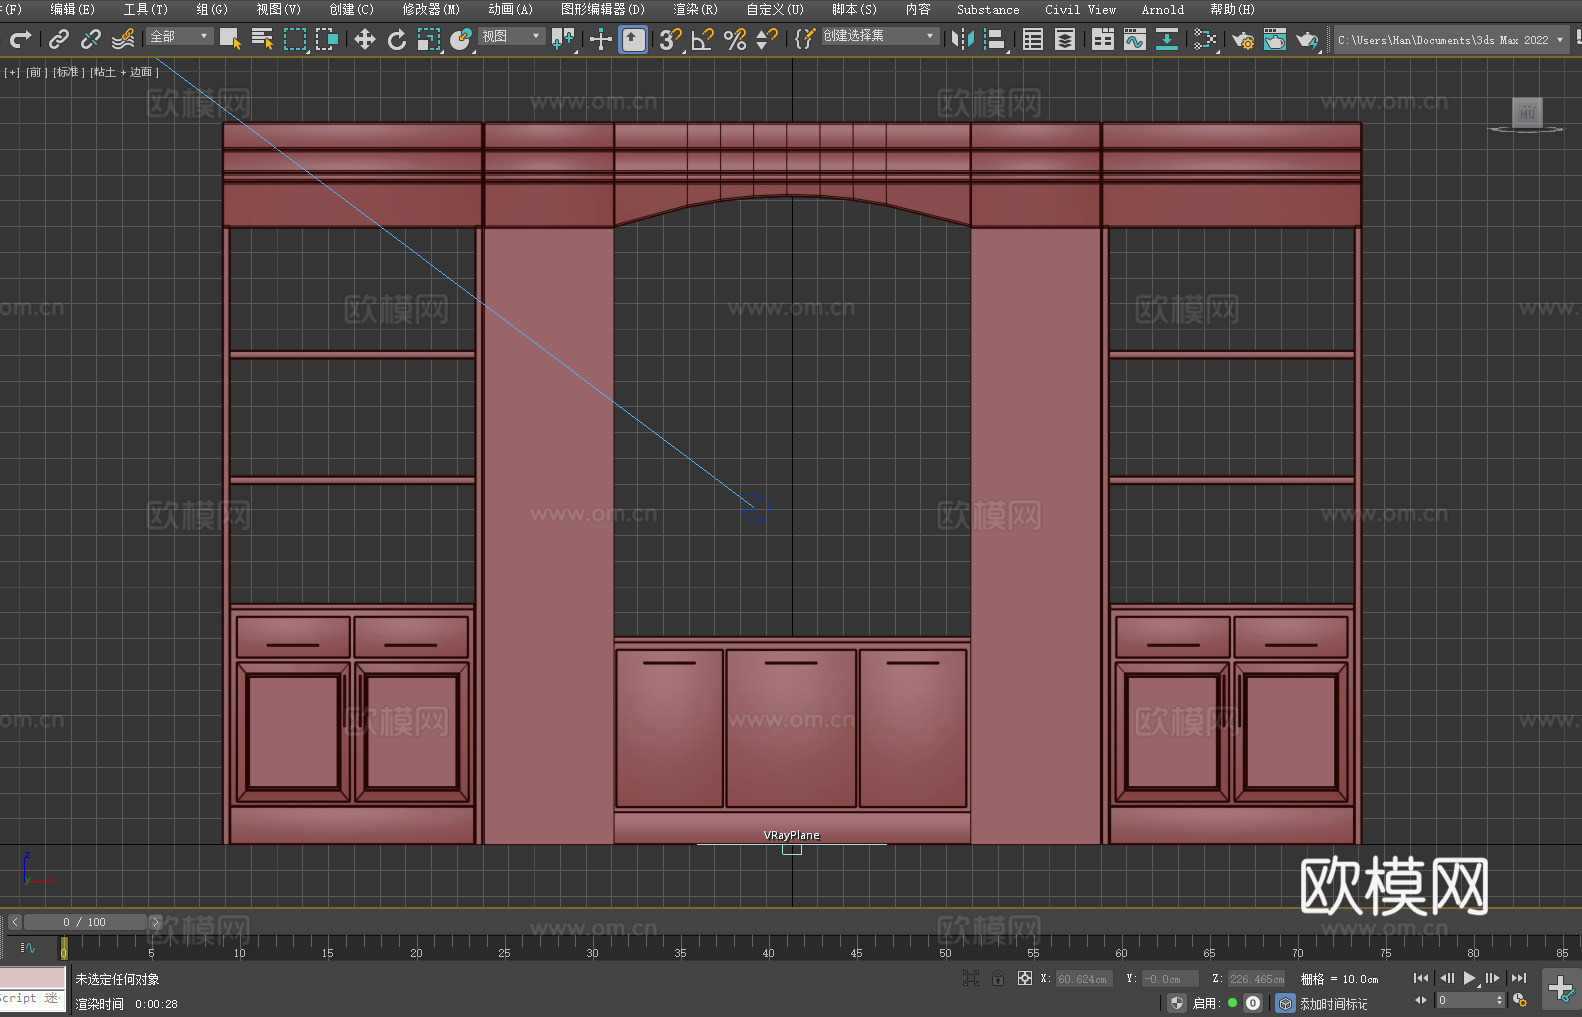Activate Select and Move tool
This screenshot has height=1017, width=1582.
pos(365,39)
